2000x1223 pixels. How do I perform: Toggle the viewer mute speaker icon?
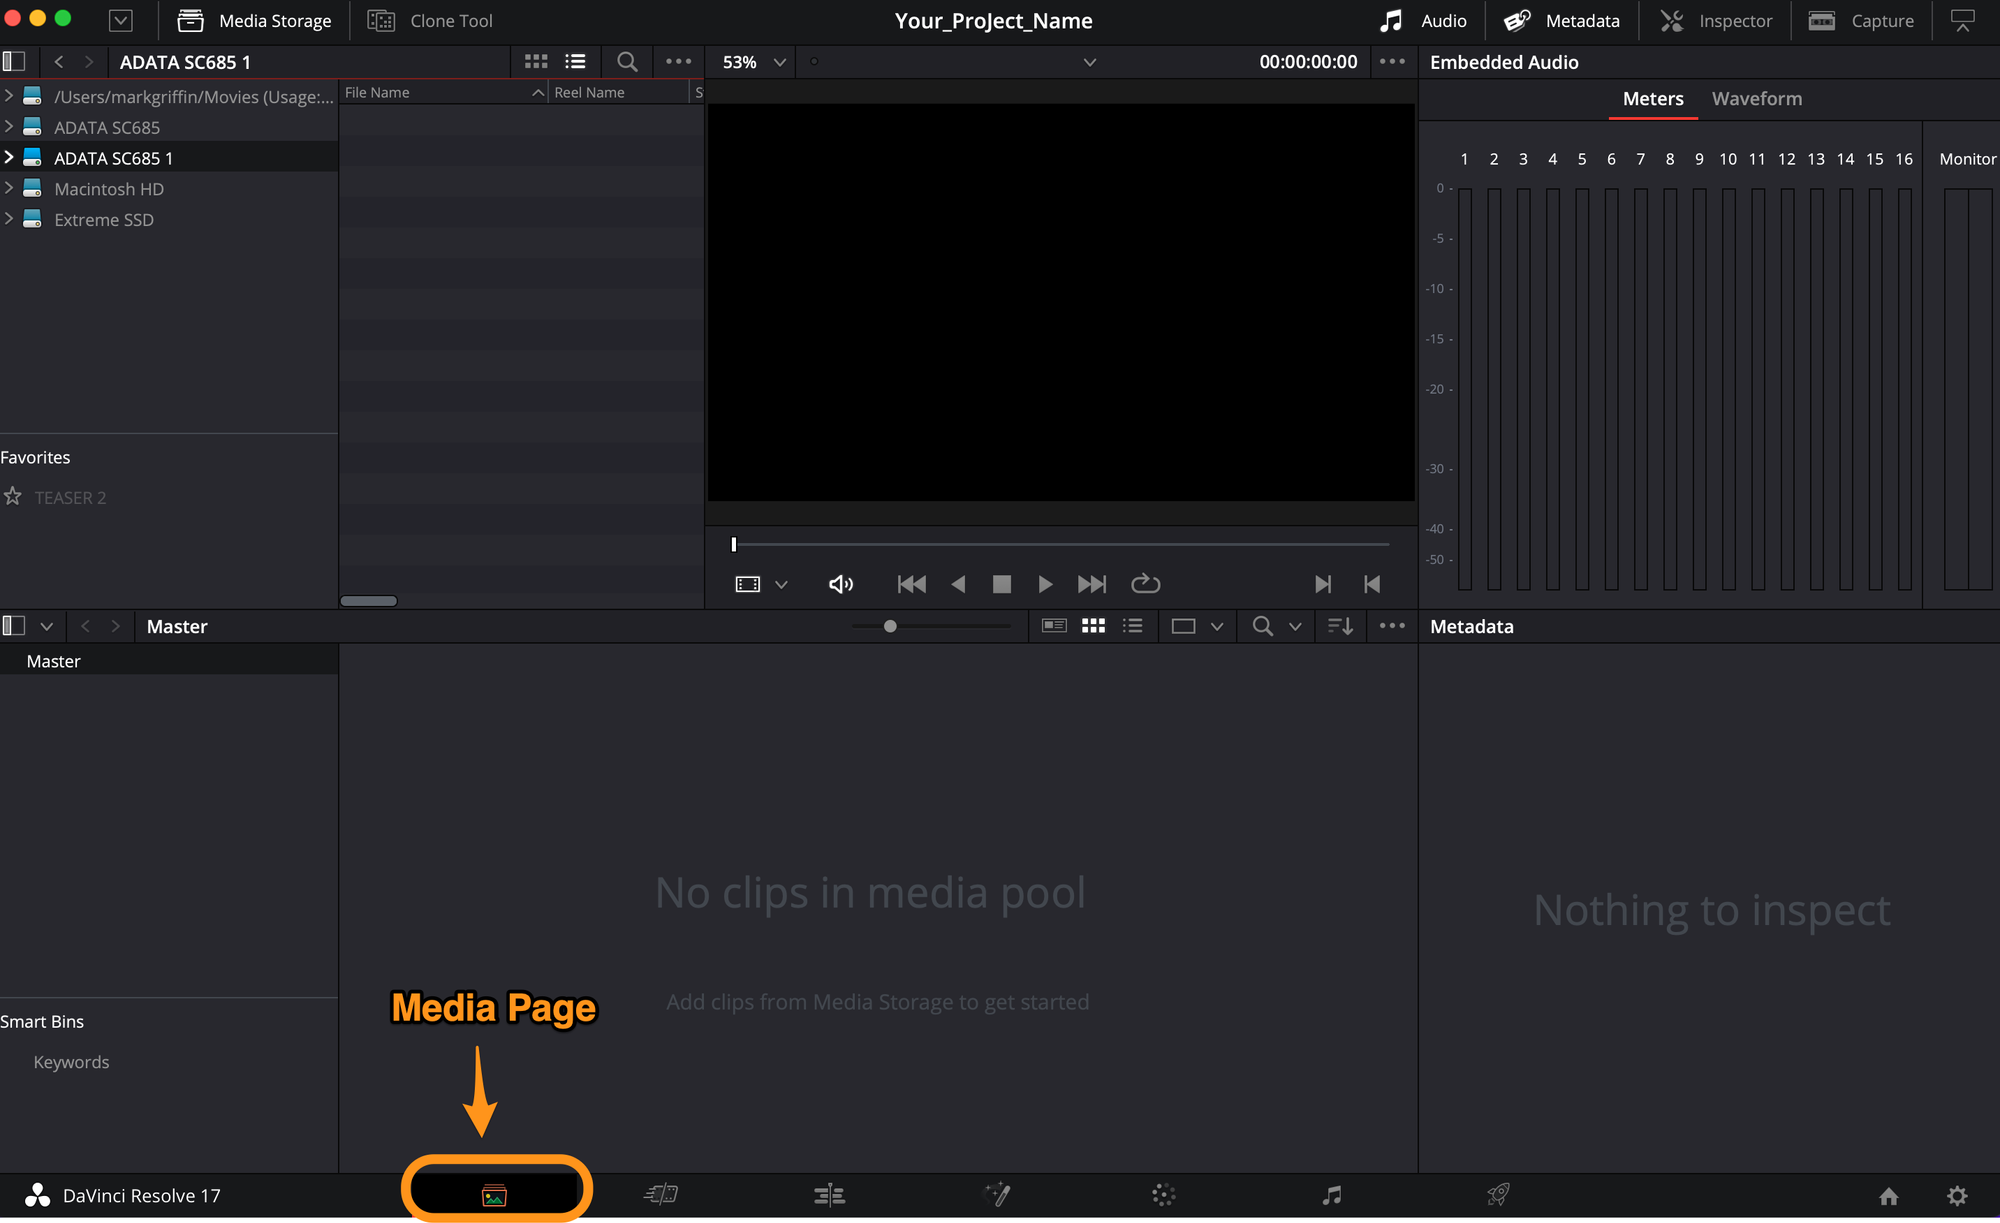pyautogui.click(x=841, y=584)
